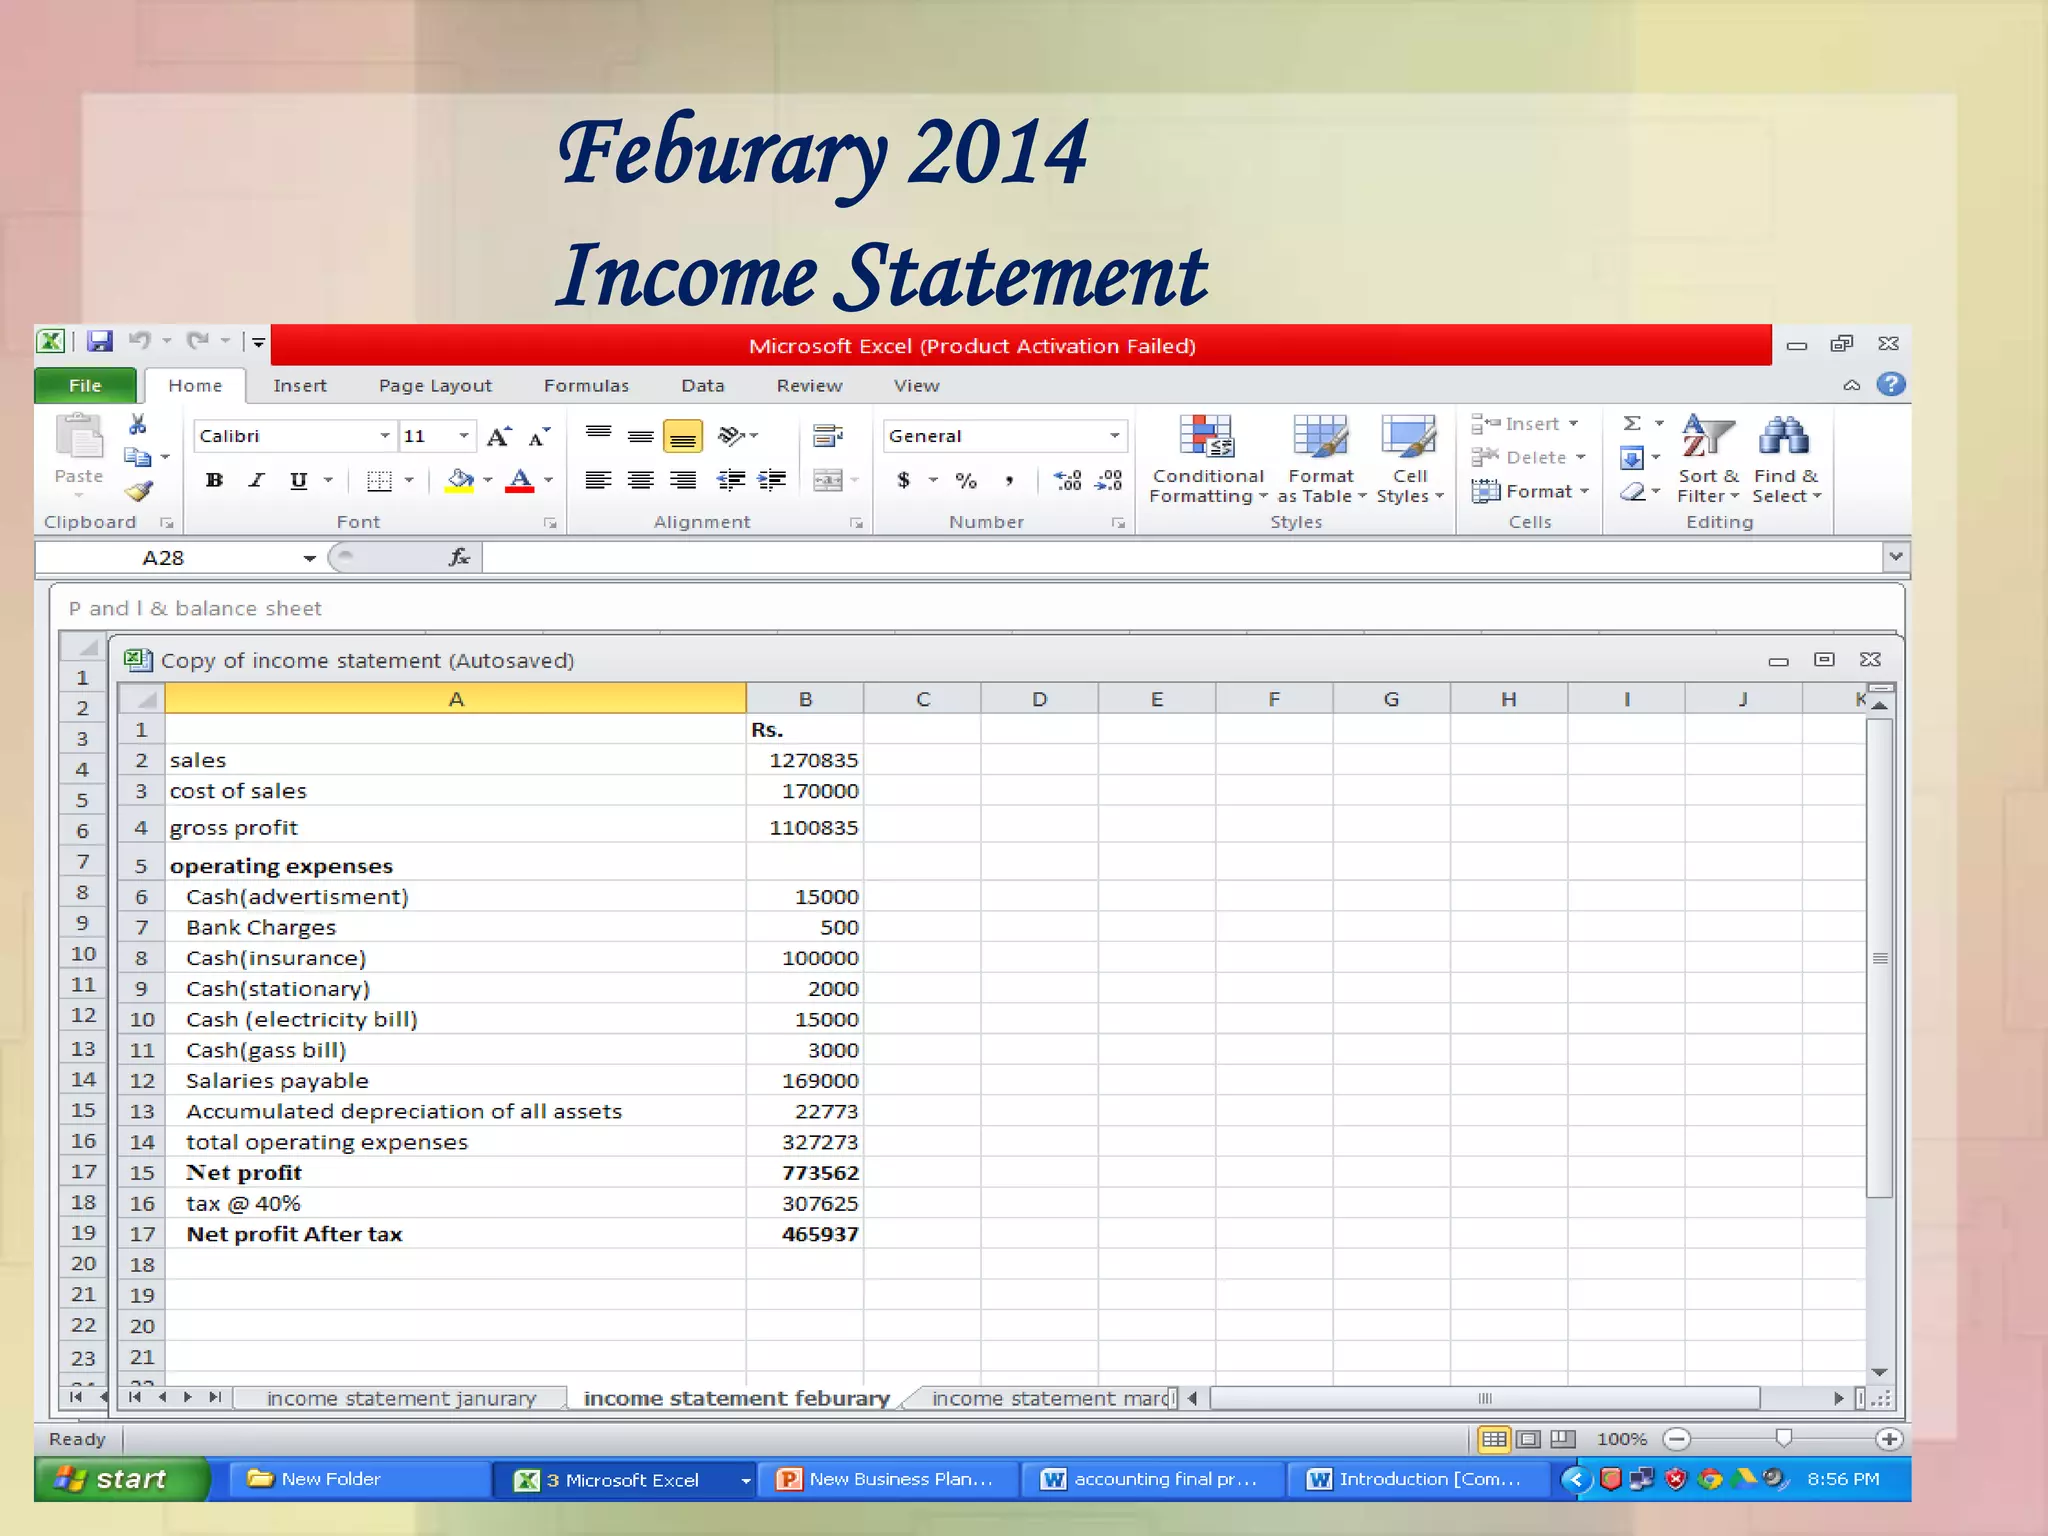2048x1536 pixels.
Task: Click the Decrease Decimal icon
Action: click(1109, 481)
